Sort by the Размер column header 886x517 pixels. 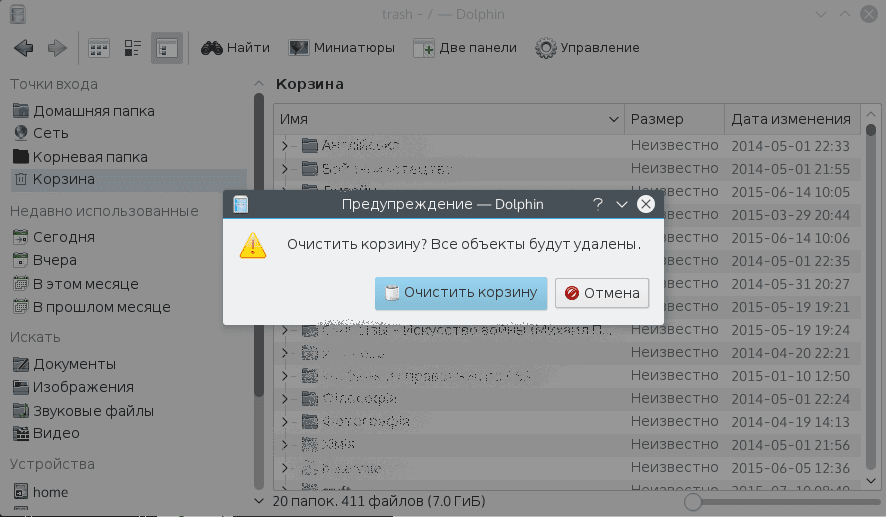pyautogui.click(x=674, y=119)
